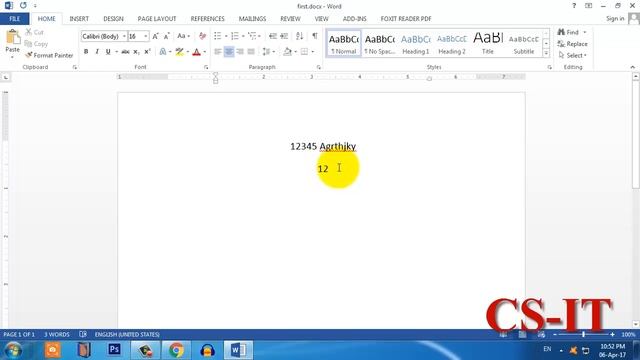Switch to the REFERENCES tab

[x=207, y=19]
